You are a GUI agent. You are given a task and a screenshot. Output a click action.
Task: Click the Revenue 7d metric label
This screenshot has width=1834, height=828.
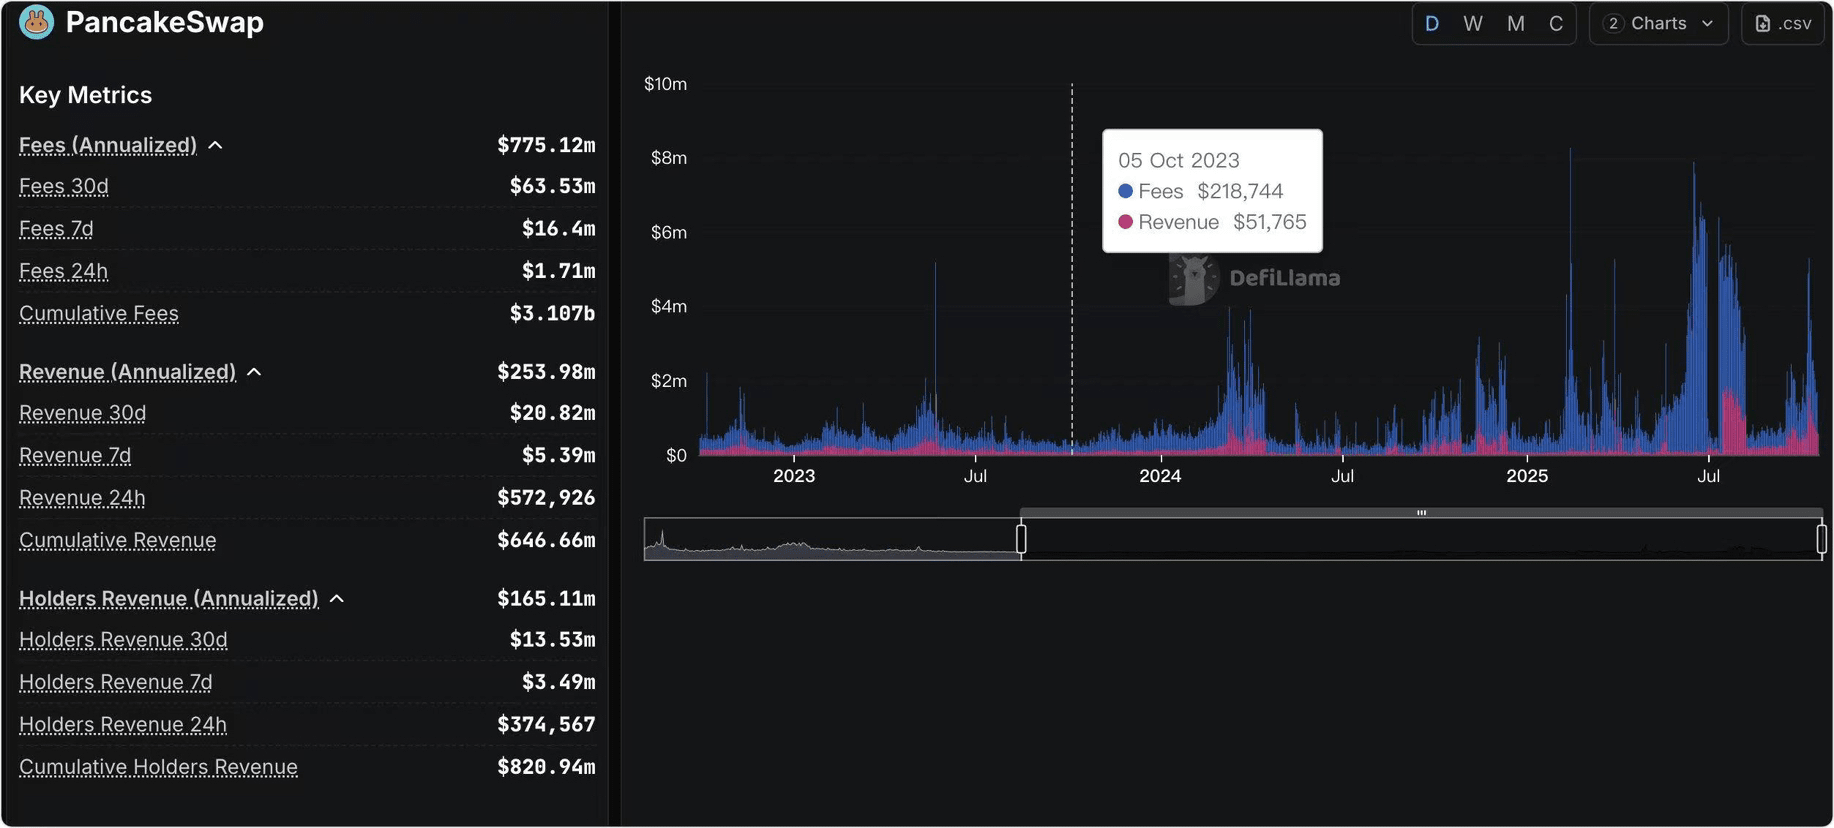coord(75,455)
